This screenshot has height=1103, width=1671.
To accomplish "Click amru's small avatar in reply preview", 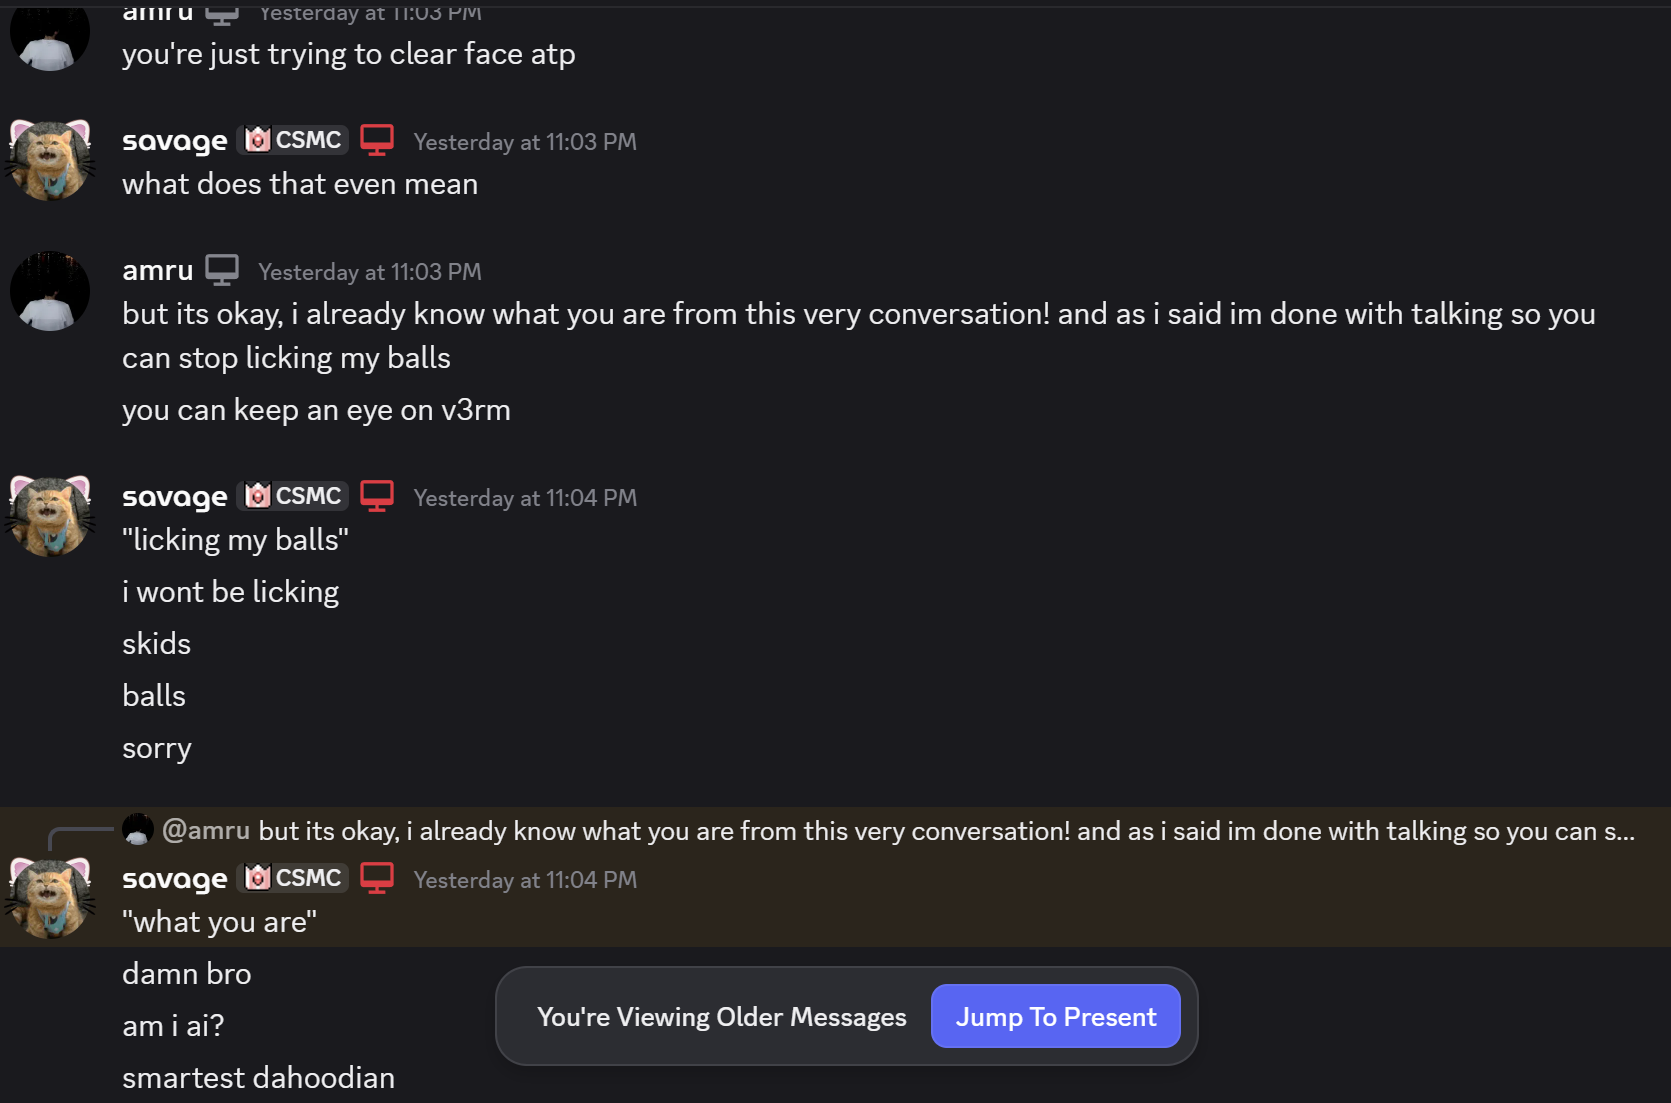I will click(137, 829).
